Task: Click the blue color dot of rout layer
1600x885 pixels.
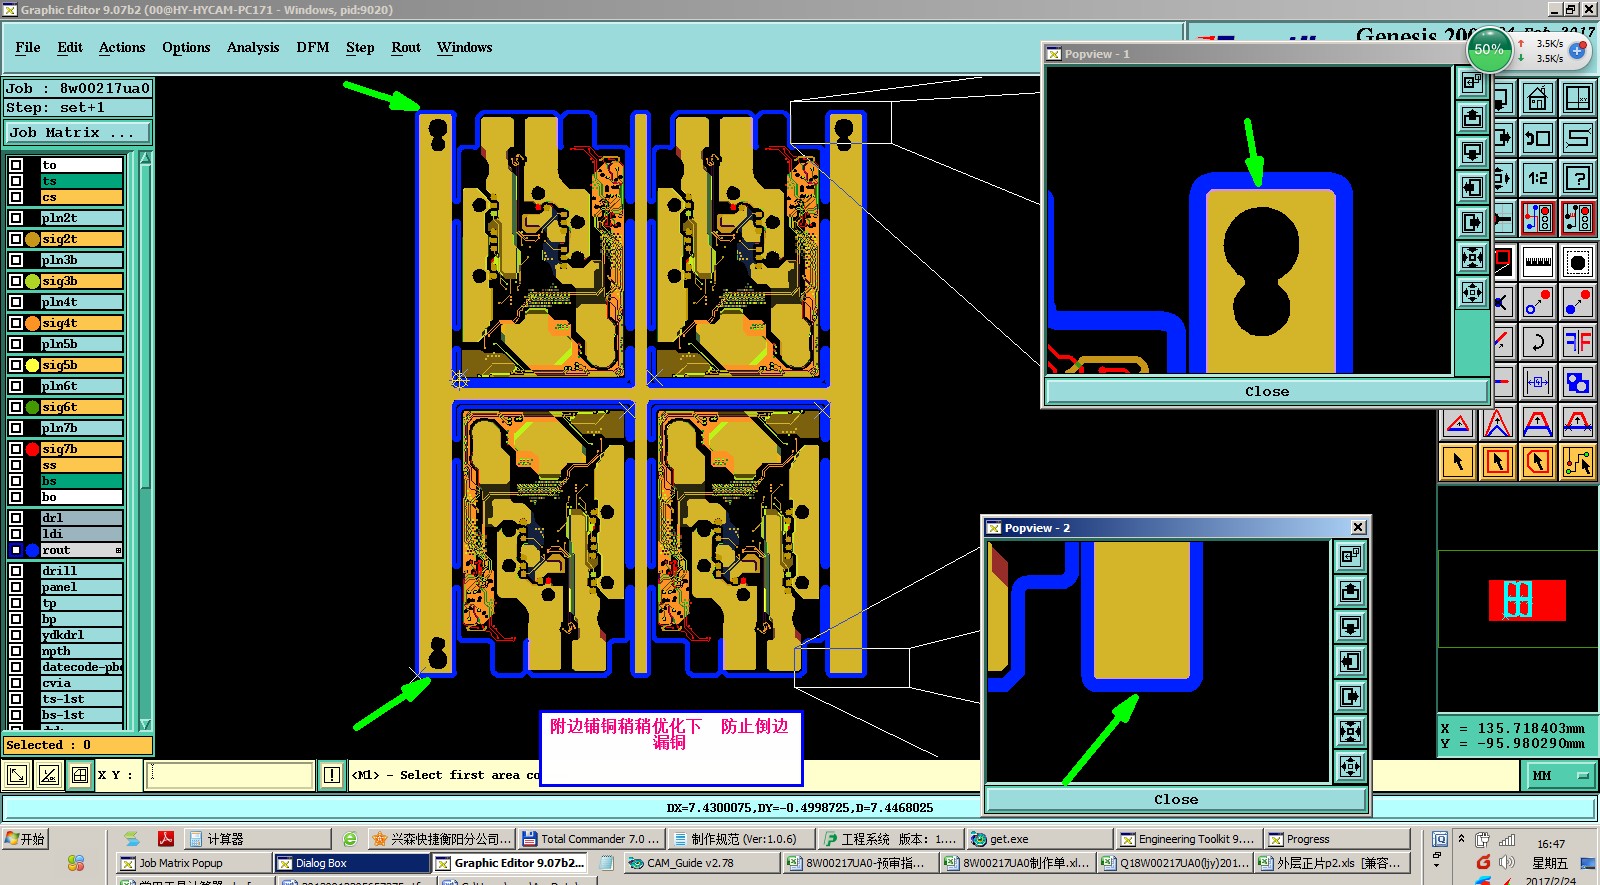Action: click(33, 550)
